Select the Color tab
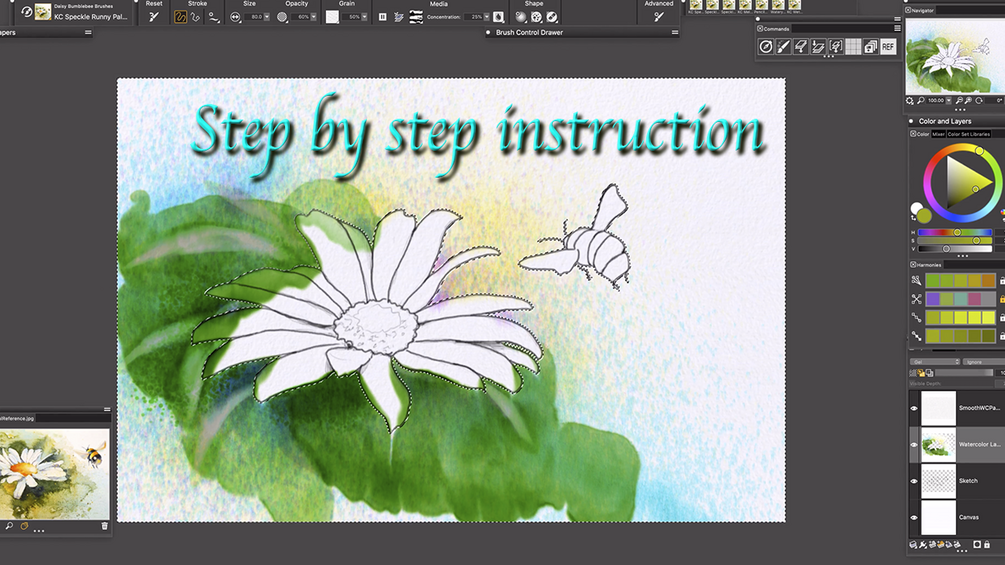 pyautogui.click(x=920, y=134)
